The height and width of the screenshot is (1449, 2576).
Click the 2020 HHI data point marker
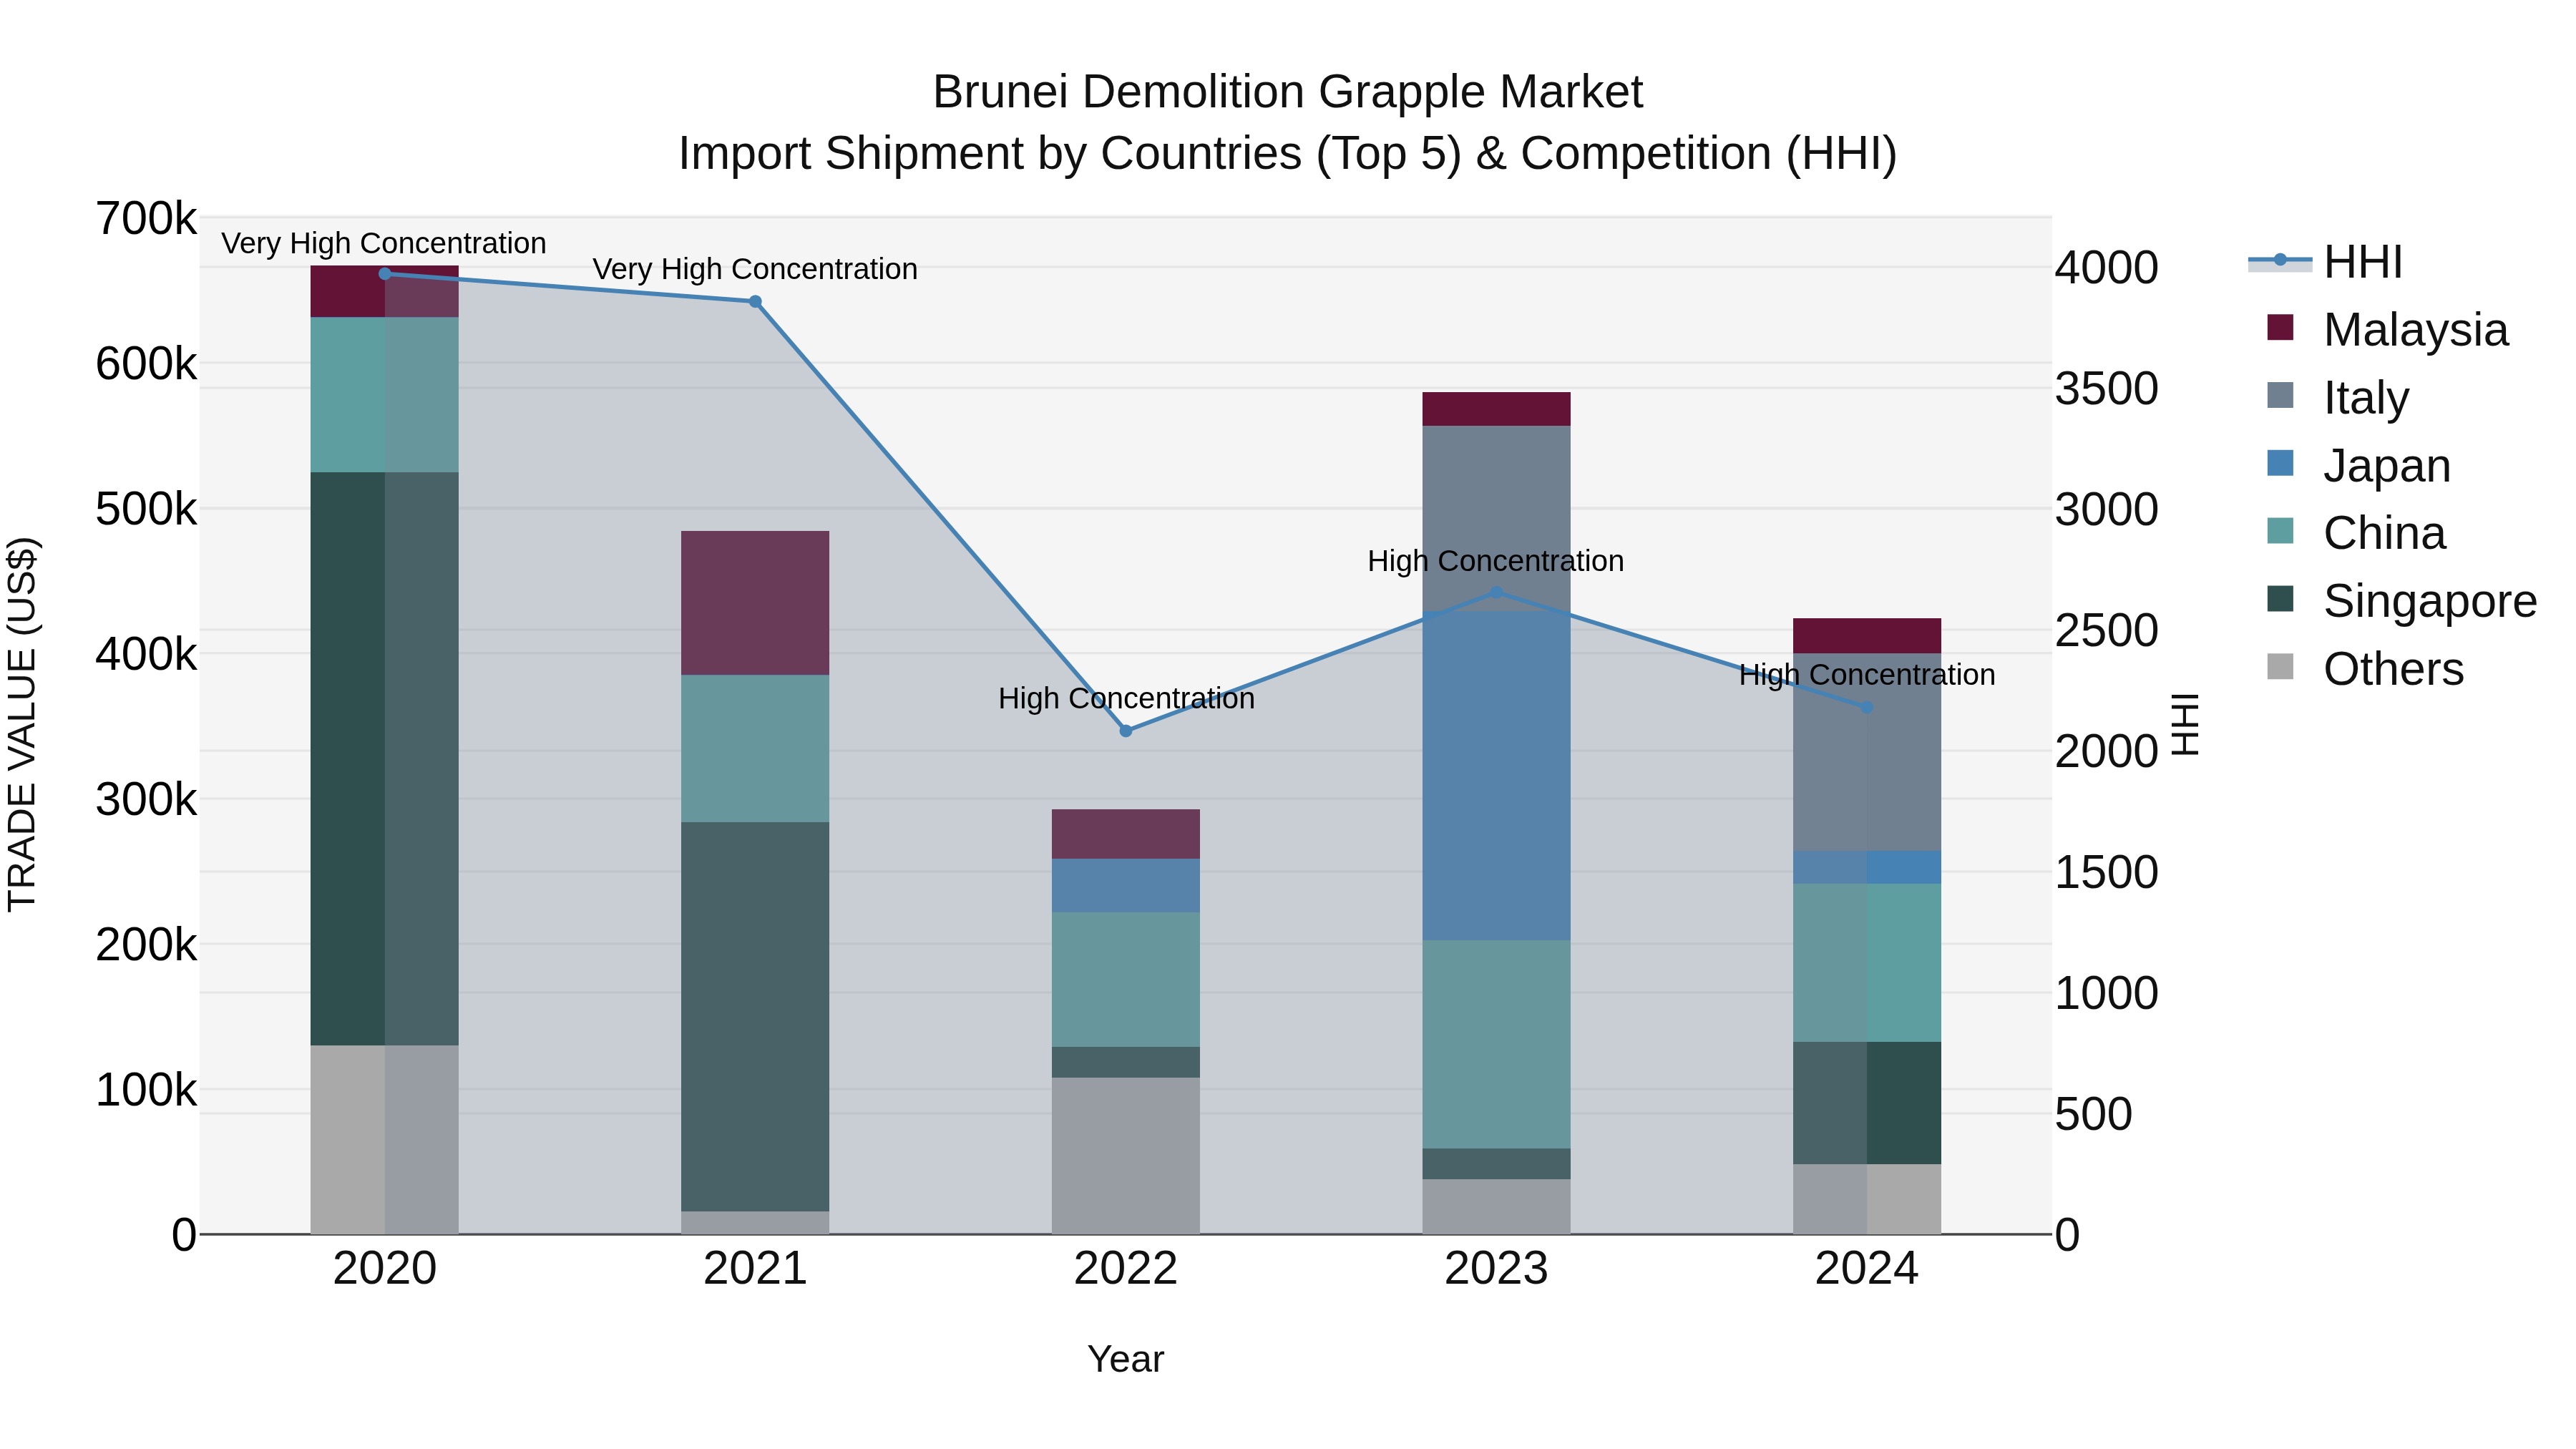tap(385, 274)
